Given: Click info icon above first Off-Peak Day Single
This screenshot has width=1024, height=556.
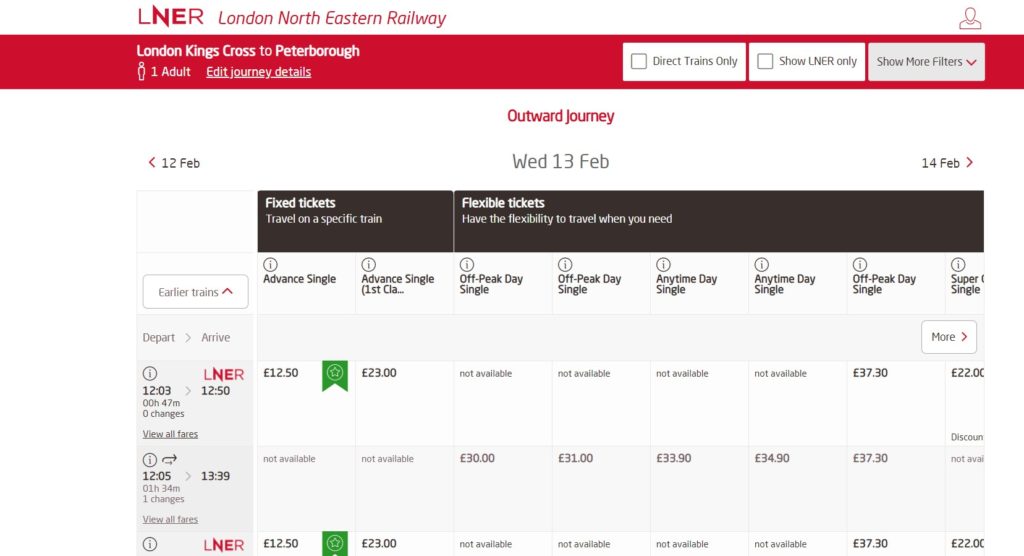Looking at the screenshot, I should pos(466,265).
